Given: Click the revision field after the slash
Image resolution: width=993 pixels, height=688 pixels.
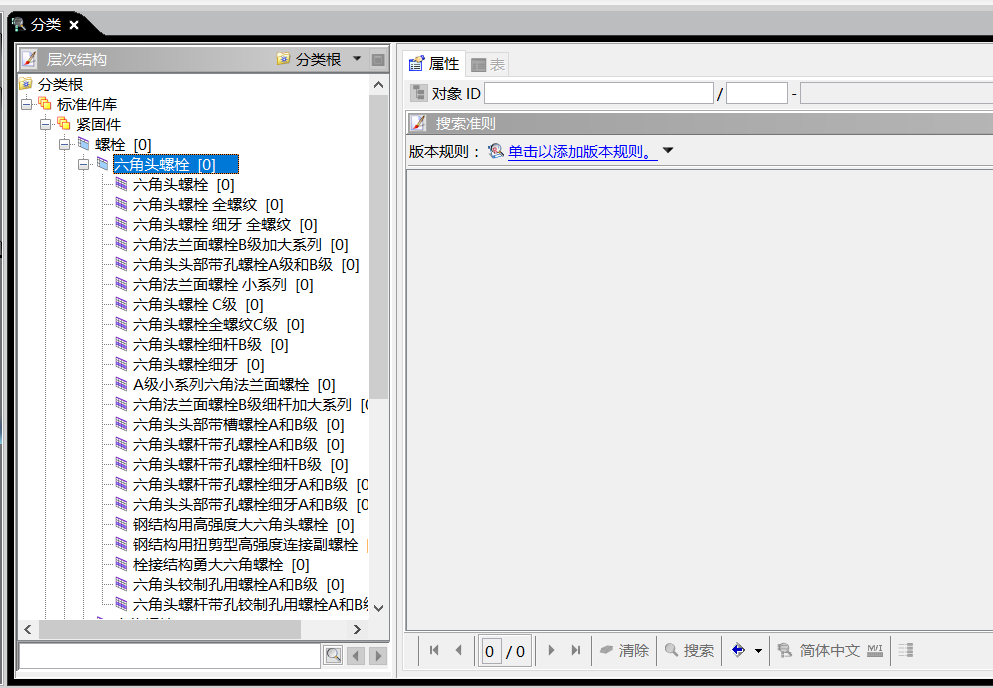Looking at the screenshot, I should 757,93.
